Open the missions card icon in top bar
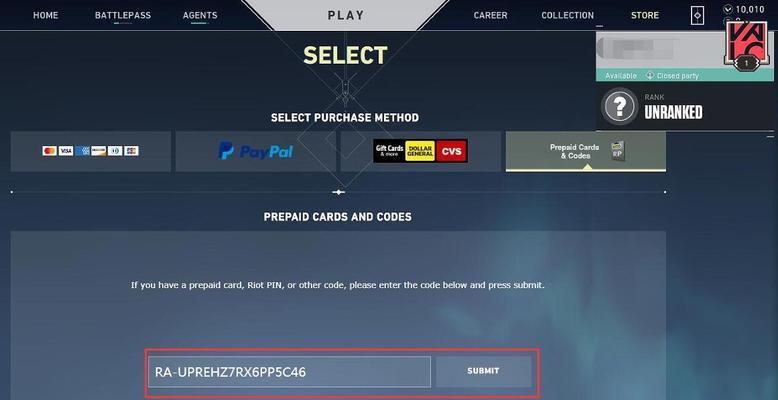 [x=697, y=16]
